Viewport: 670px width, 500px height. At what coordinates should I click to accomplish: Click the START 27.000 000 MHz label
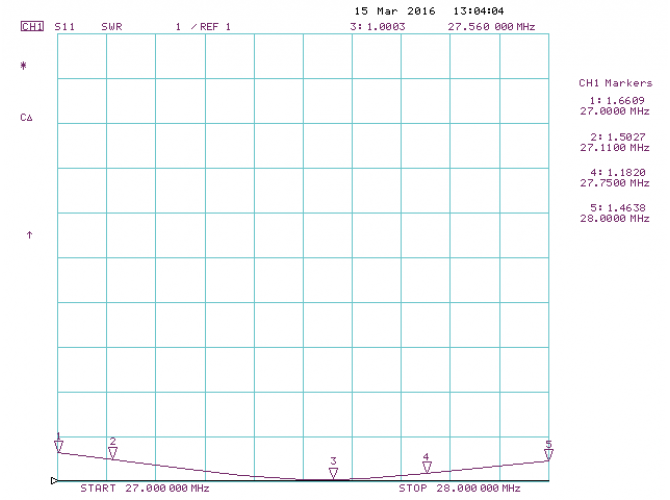144,488
